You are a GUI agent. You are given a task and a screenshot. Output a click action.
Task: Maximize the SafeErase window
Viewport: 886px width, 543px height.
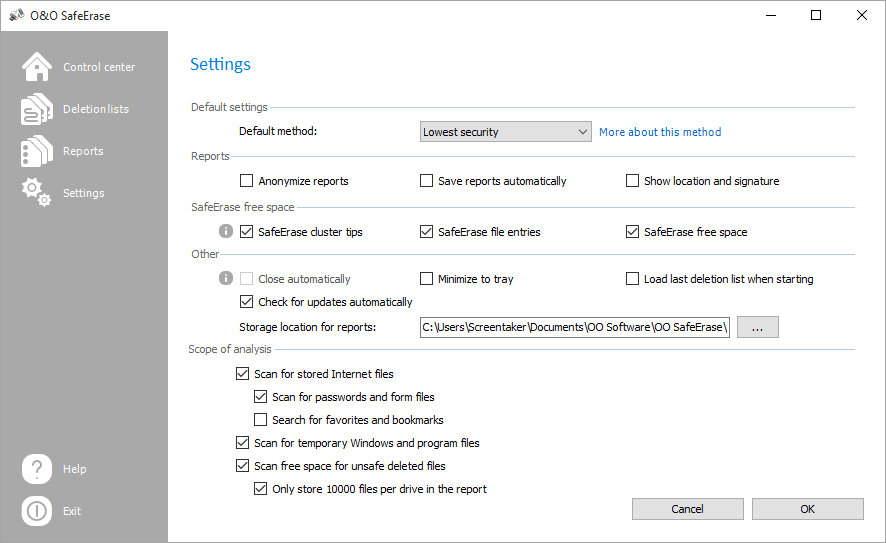pos(816,15)
